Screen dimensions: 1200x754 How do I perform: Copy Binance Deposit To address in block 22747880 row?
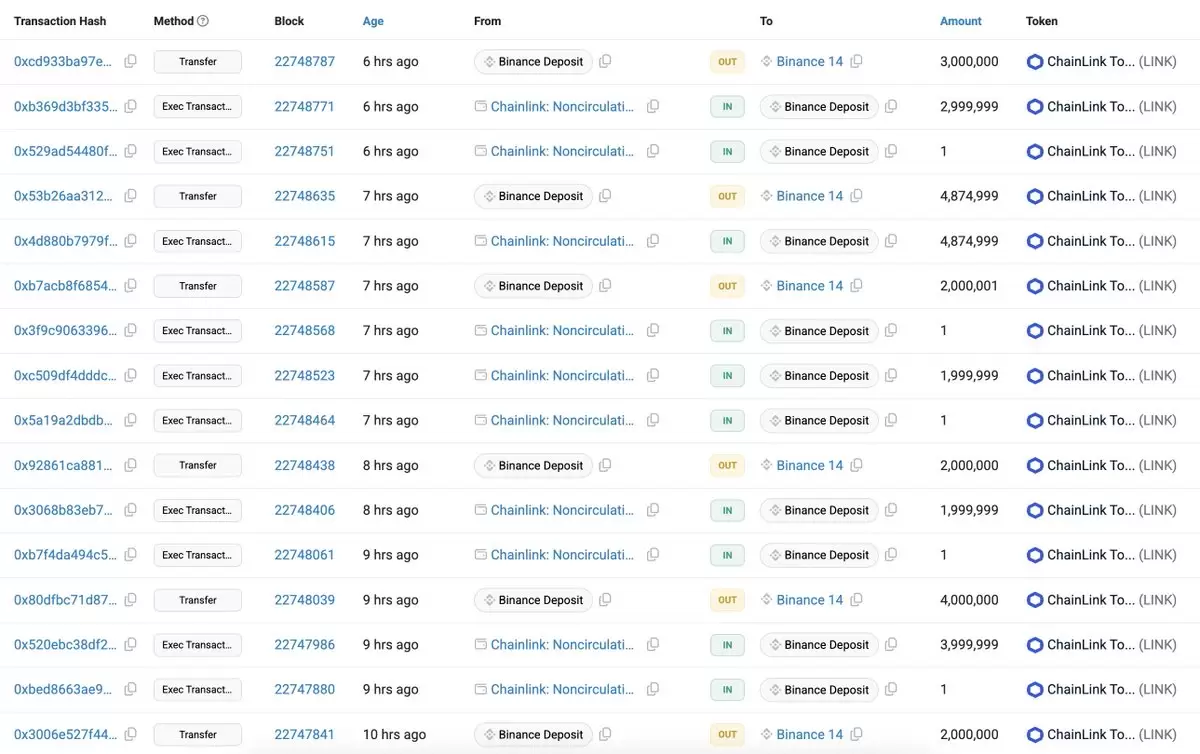tap(891, 689)
